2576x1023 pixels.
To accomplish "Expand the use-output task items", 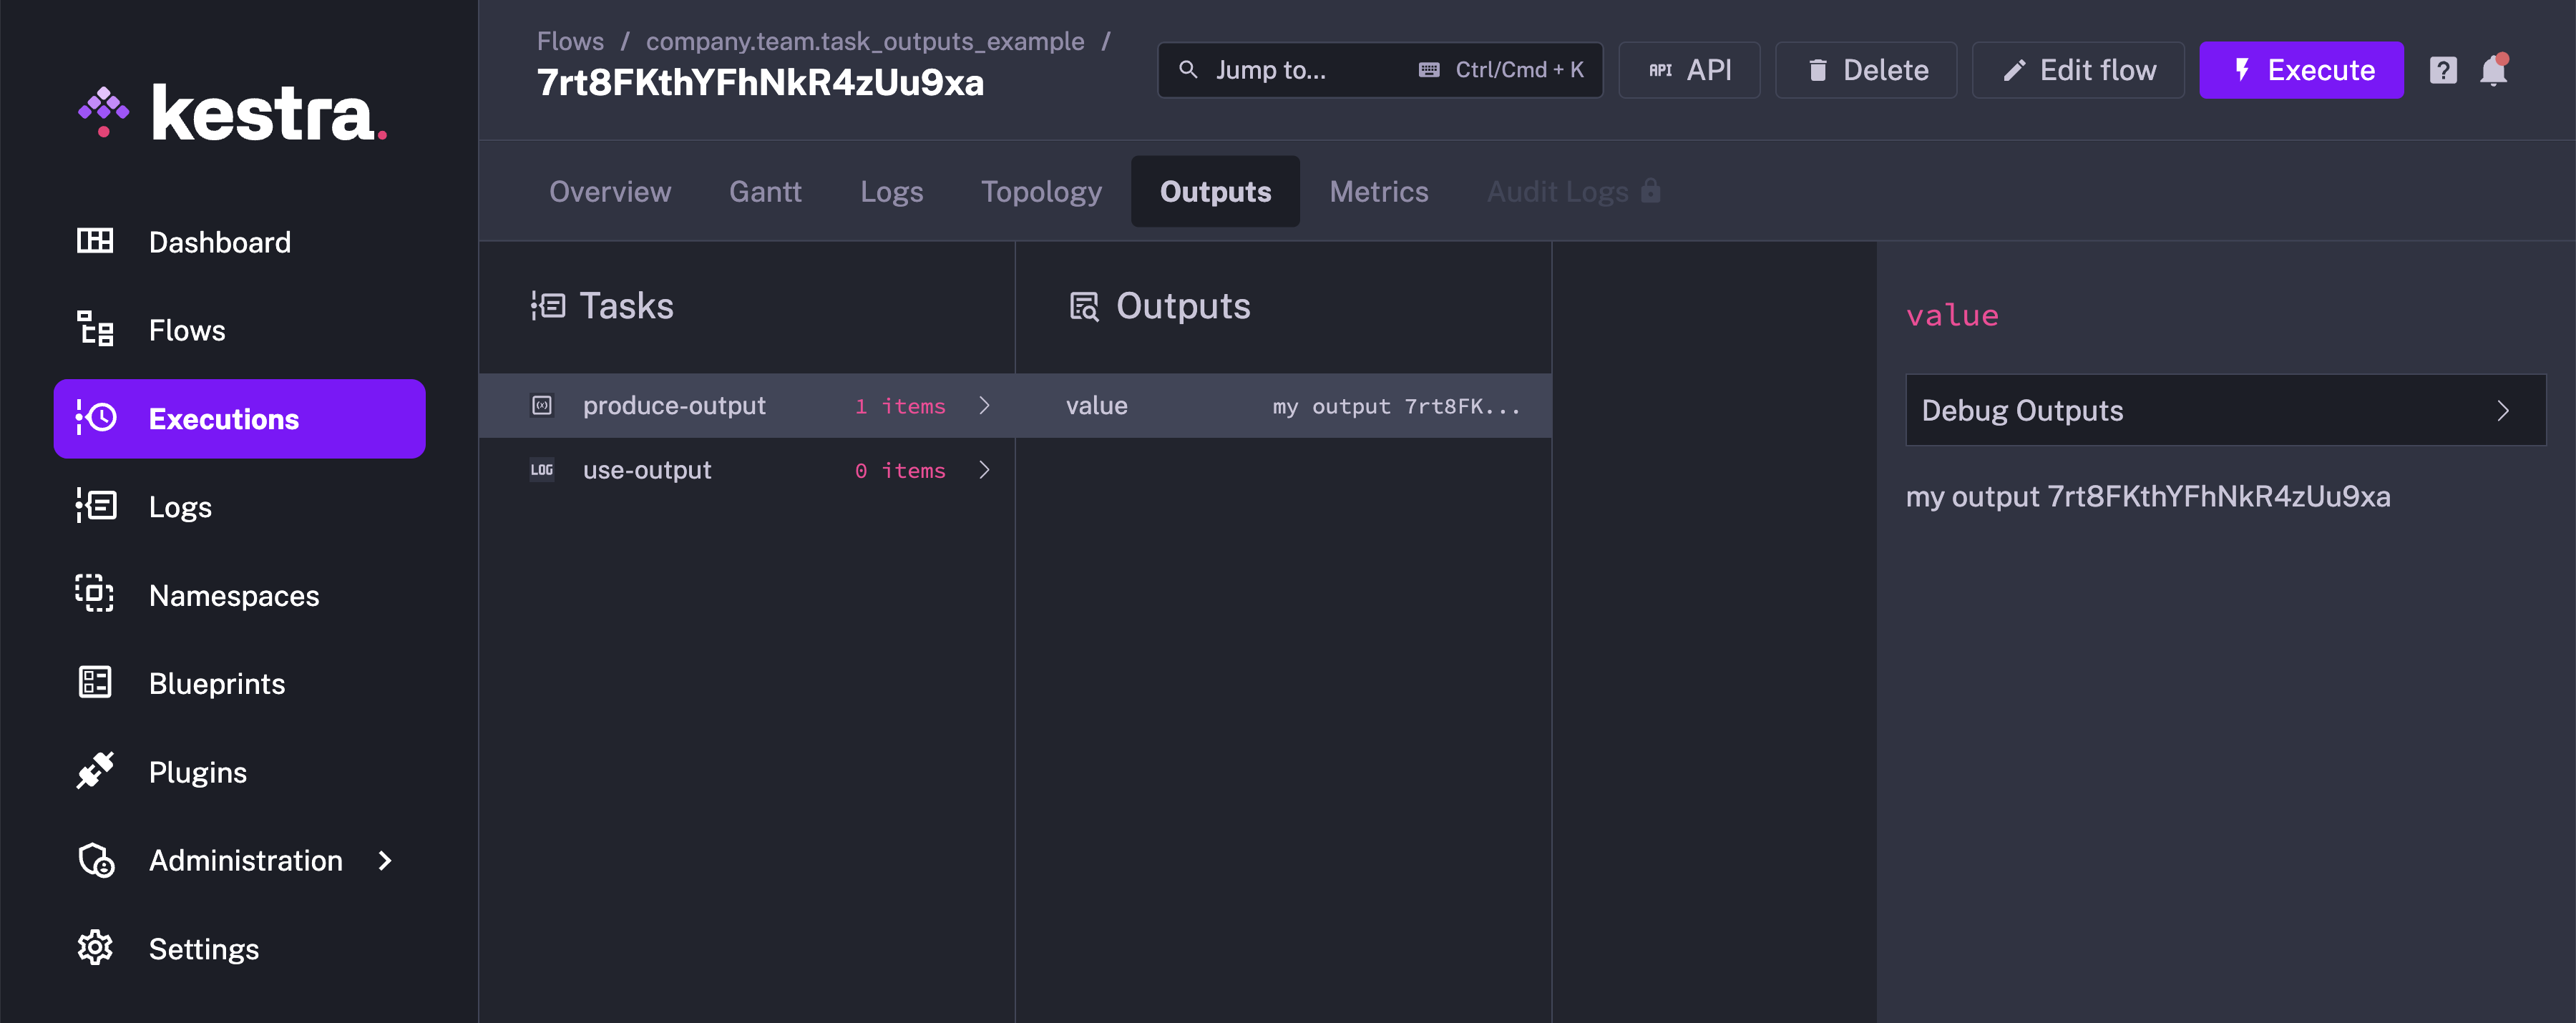I will pyautogui.click(x=985, y=469).
